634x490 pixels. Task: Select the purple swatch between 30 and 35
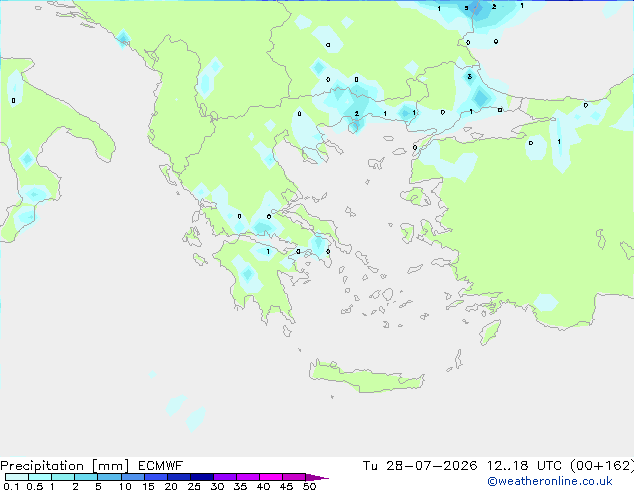[224, 477]
